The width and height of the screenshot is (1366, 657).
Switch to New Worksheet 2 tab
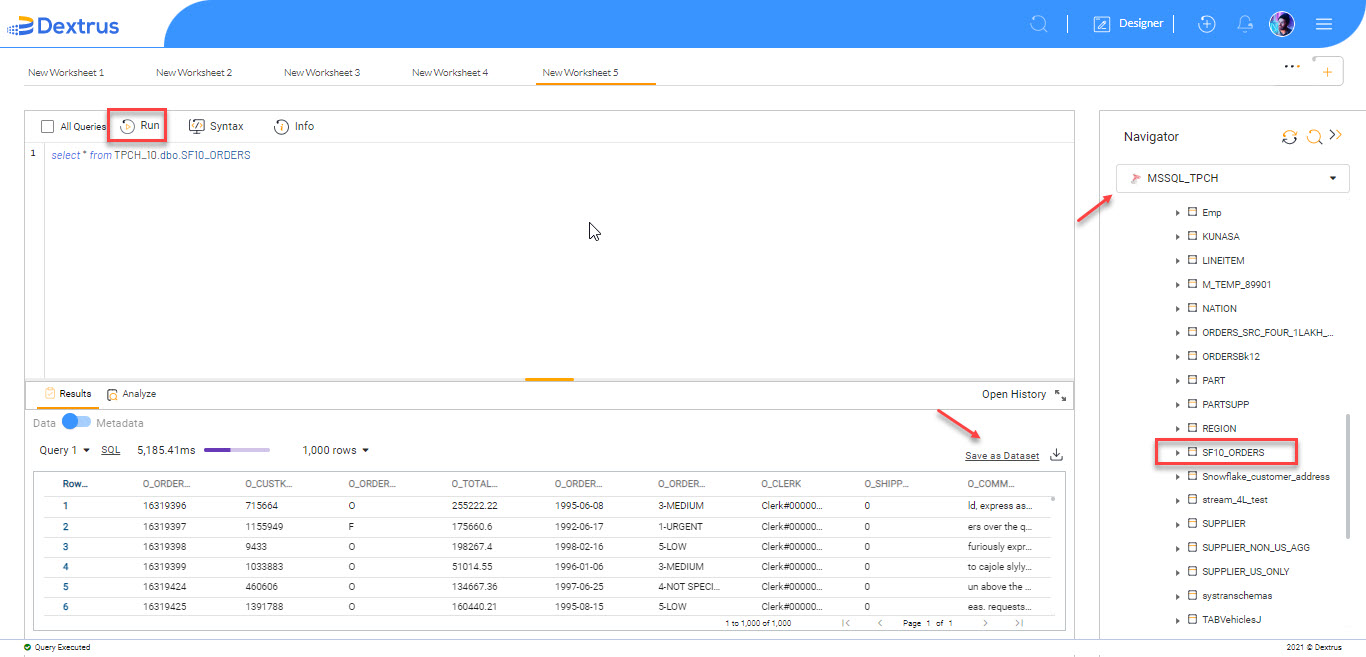click(x=194, y=73)
